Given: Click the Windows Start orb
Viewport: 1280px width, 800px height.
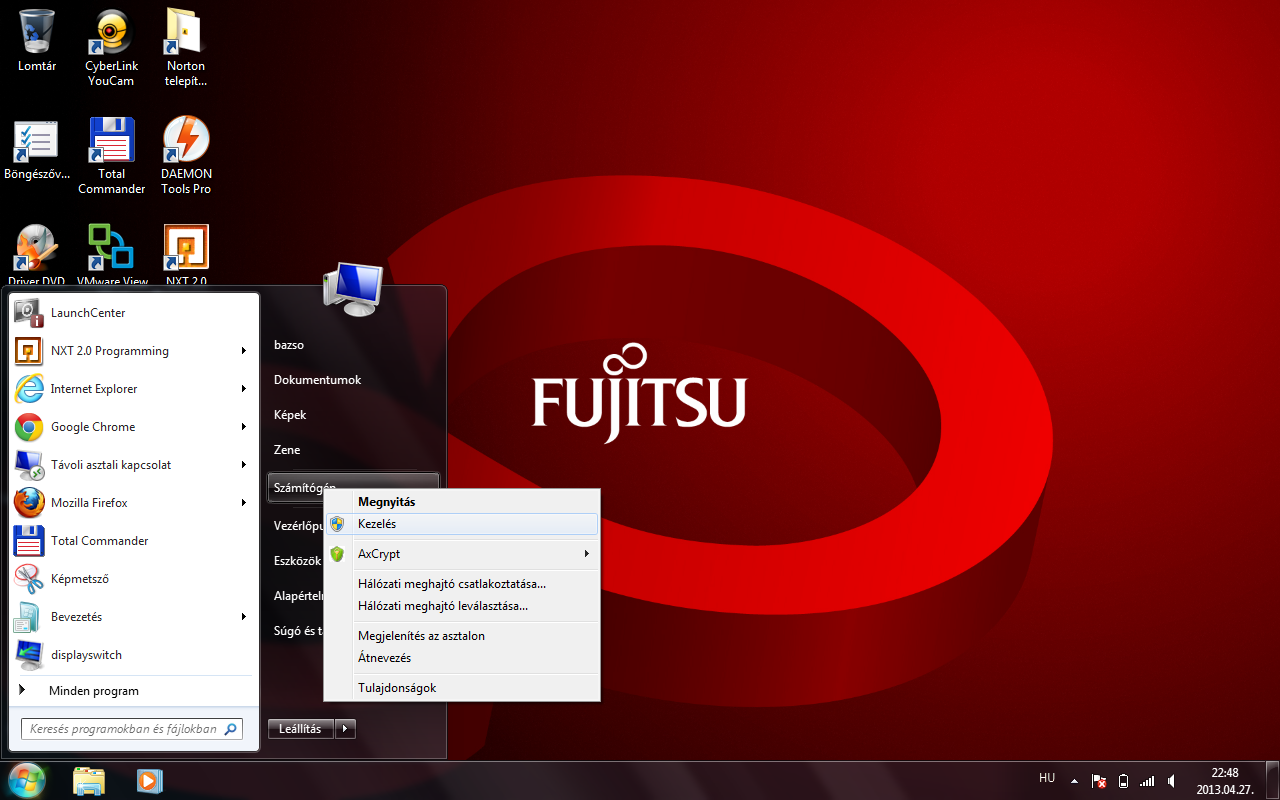Looking at the screenshot, I should click(x=27, y=780).
